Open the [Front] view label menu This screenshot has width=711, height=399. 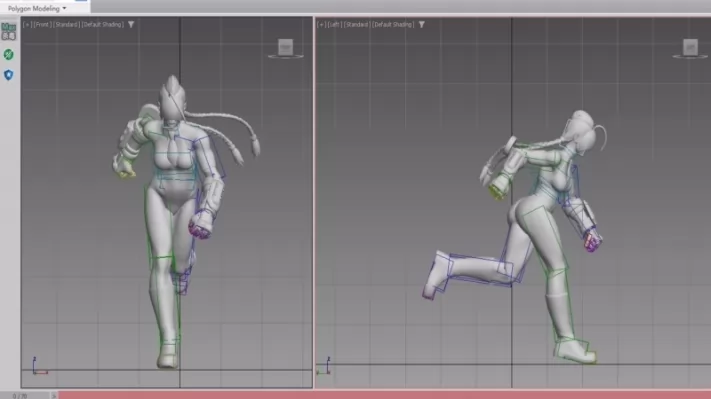coord(42,24)
